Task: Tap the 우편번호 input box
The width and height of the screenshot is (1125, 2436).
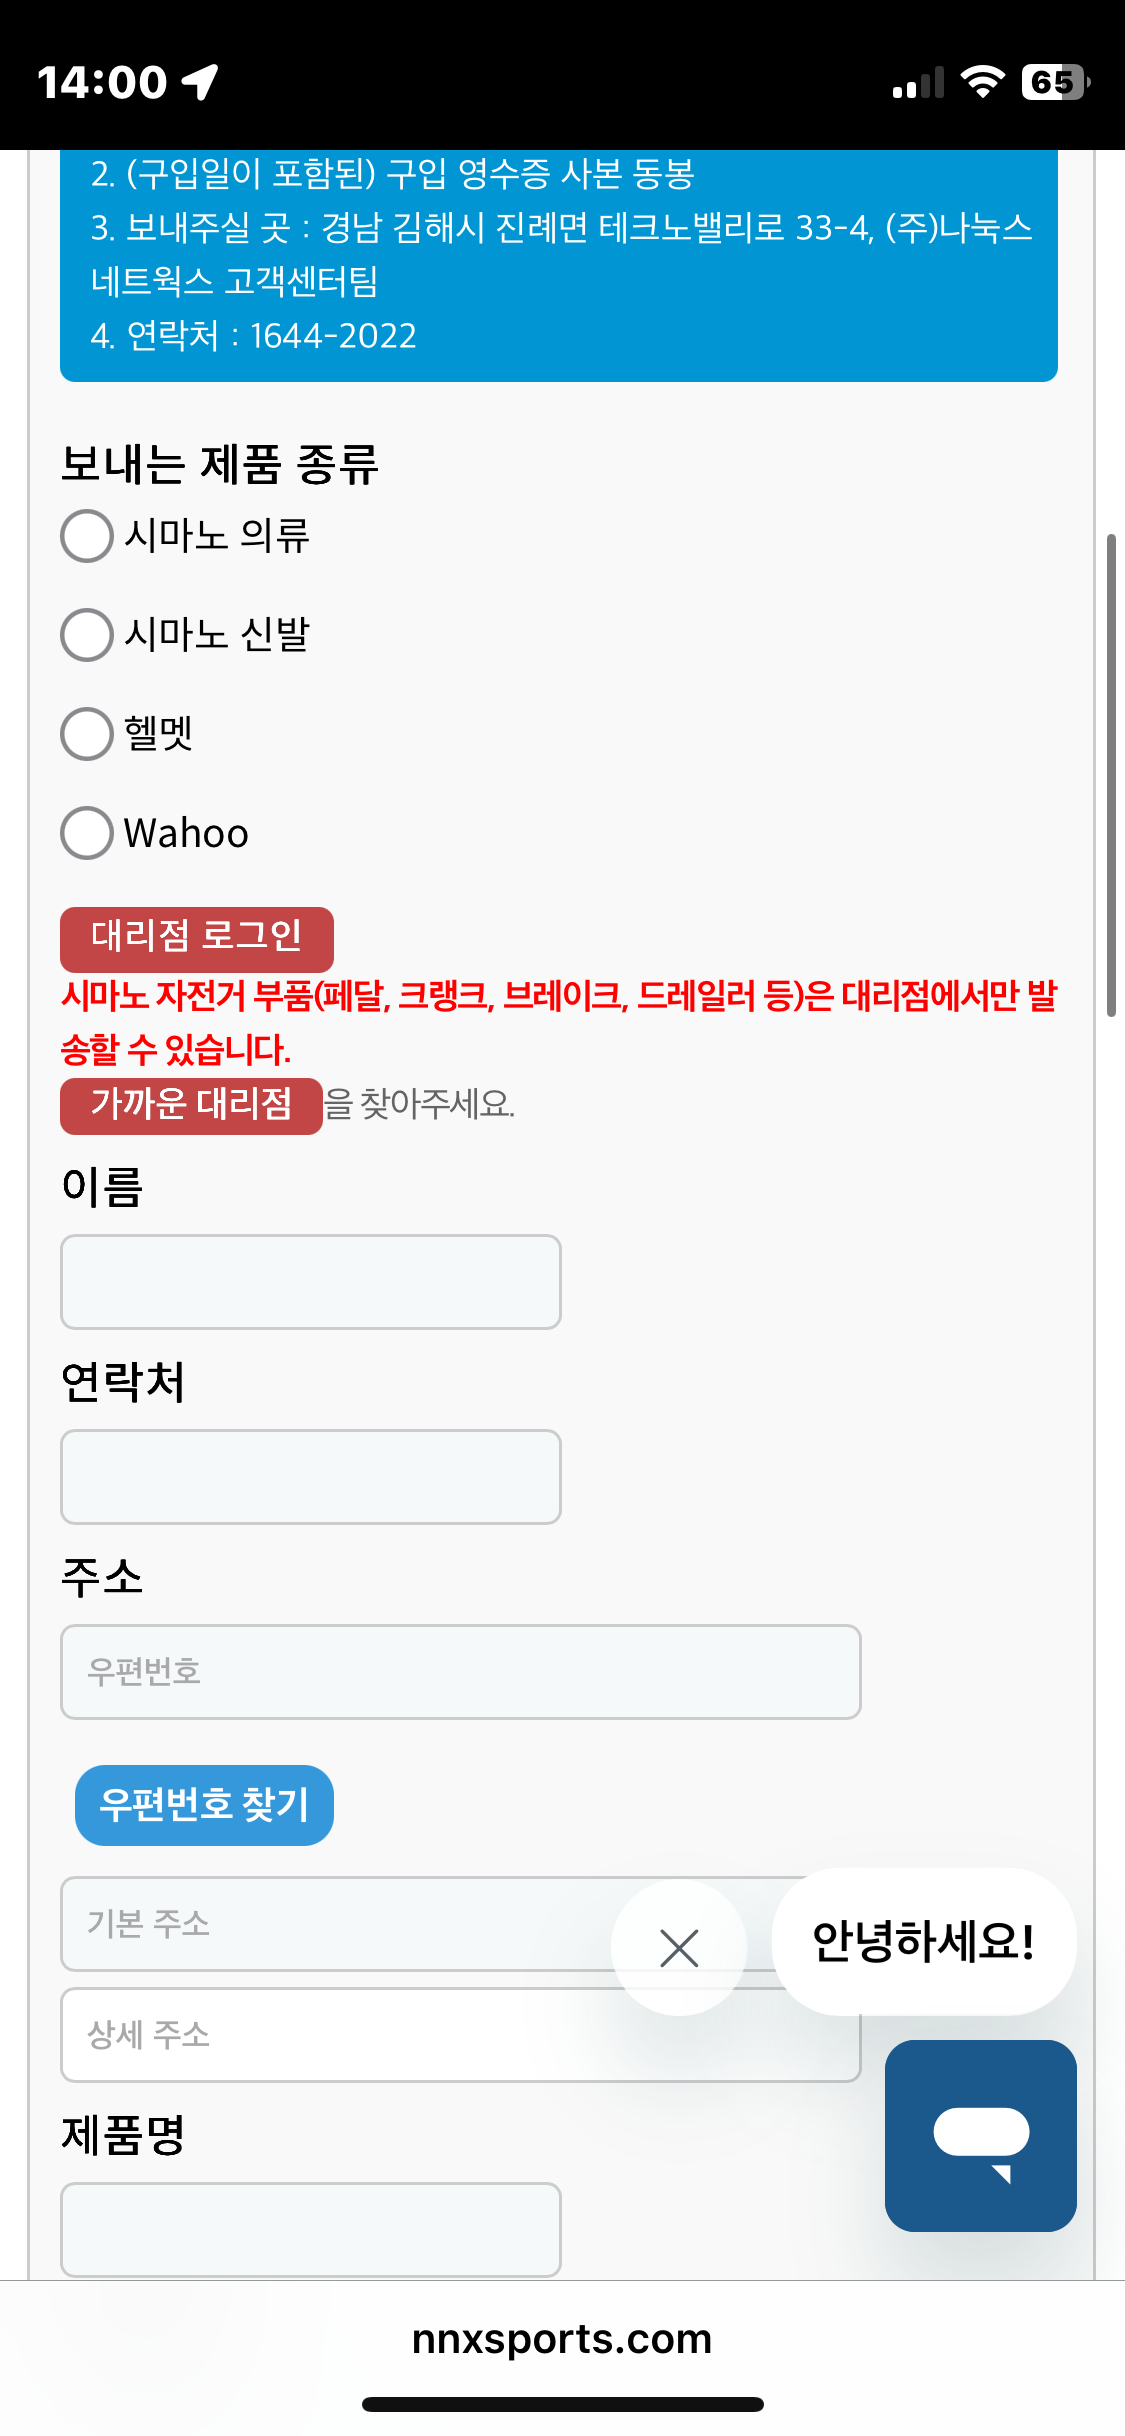Action: pos(460,1672)
